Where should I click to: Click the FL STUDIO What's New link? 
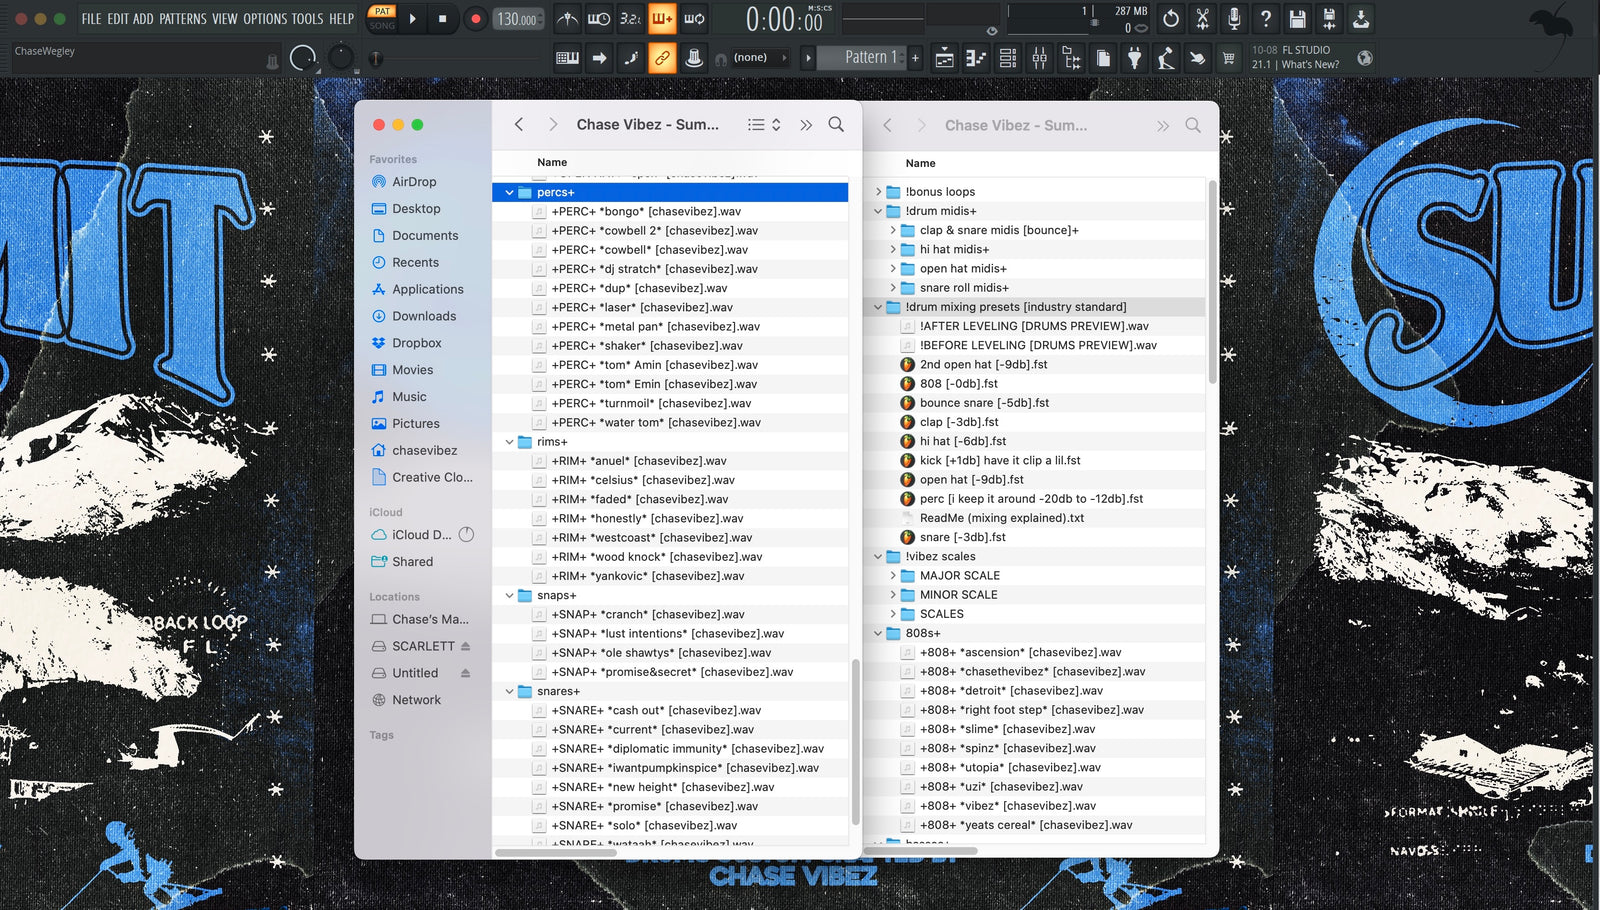click(x=1296, y=57)
